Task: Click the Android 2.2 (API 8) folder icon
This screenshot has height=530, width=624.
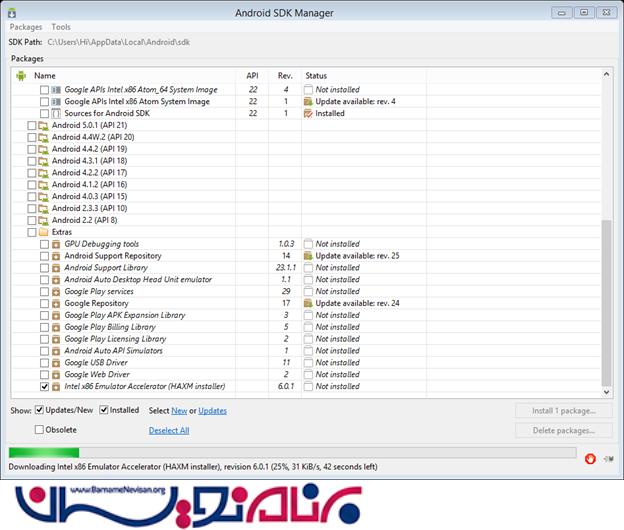Action: pyautogui.click(x=42, y=220)
